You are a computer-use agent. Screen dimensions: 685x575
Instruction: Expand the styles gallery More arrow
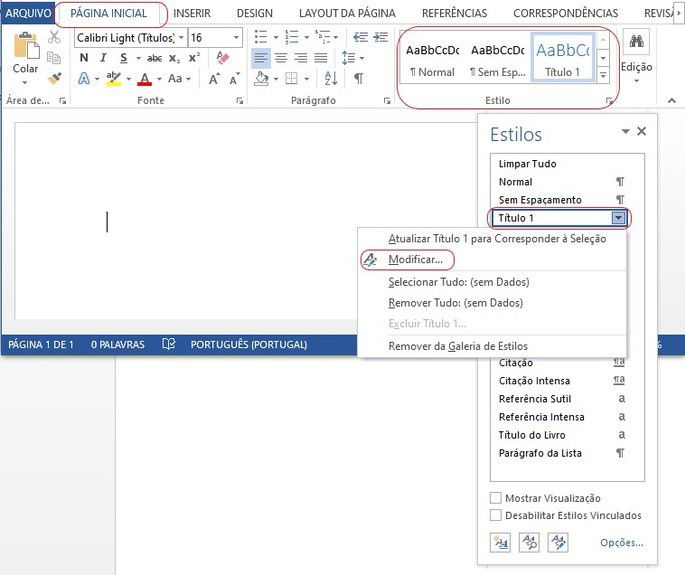point(603,75)
